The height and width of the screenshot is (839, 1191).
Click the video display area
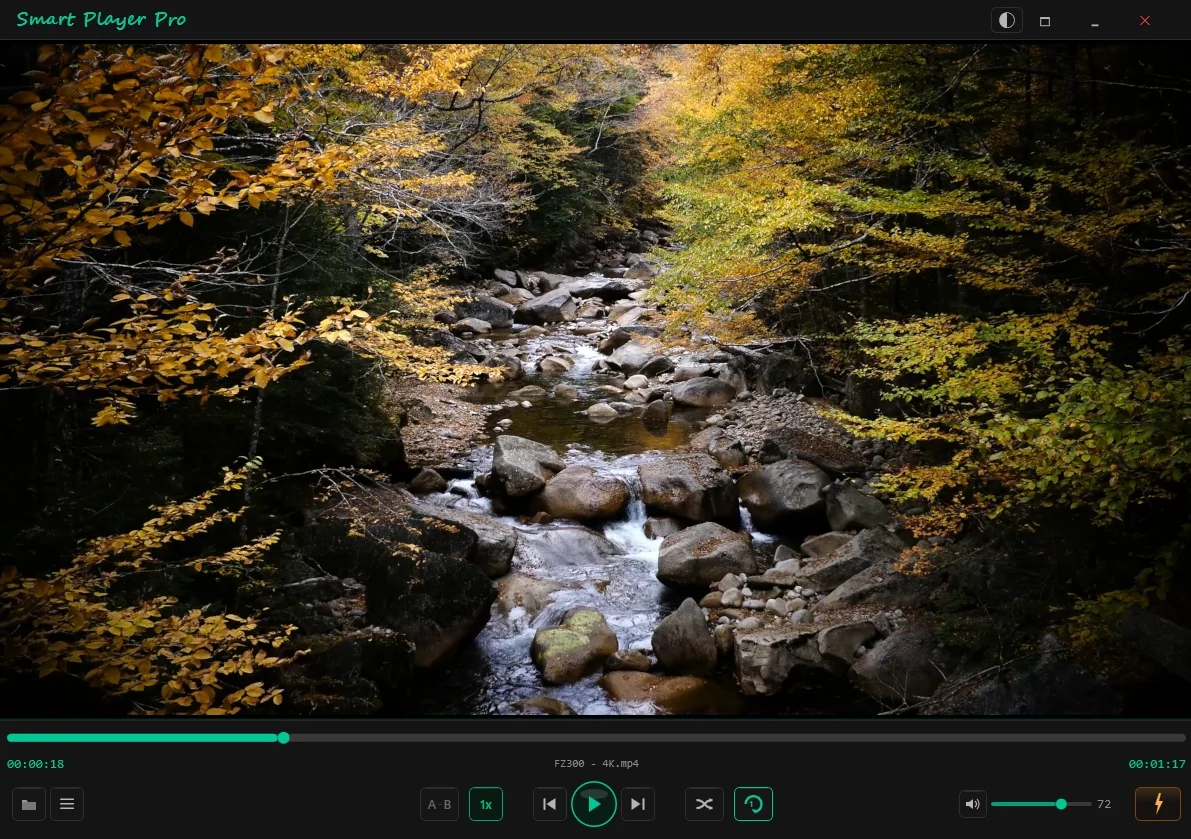[596, 379]
